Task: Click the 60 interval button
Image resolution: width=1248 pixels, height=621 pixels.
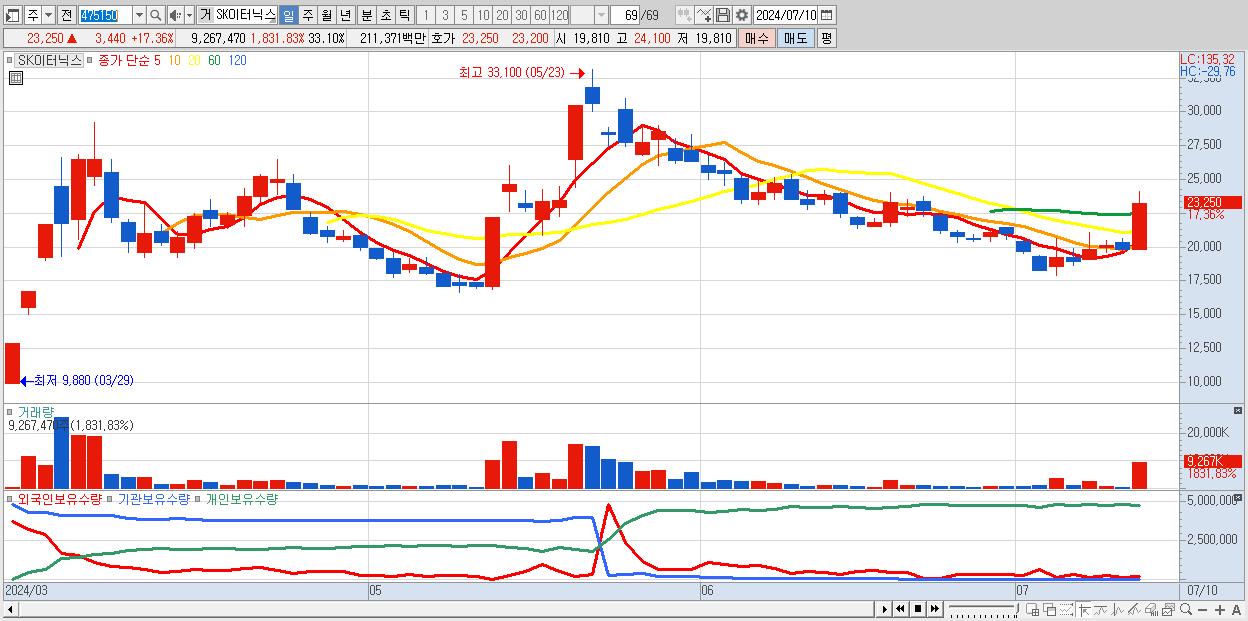Action: tap(540, 15)
